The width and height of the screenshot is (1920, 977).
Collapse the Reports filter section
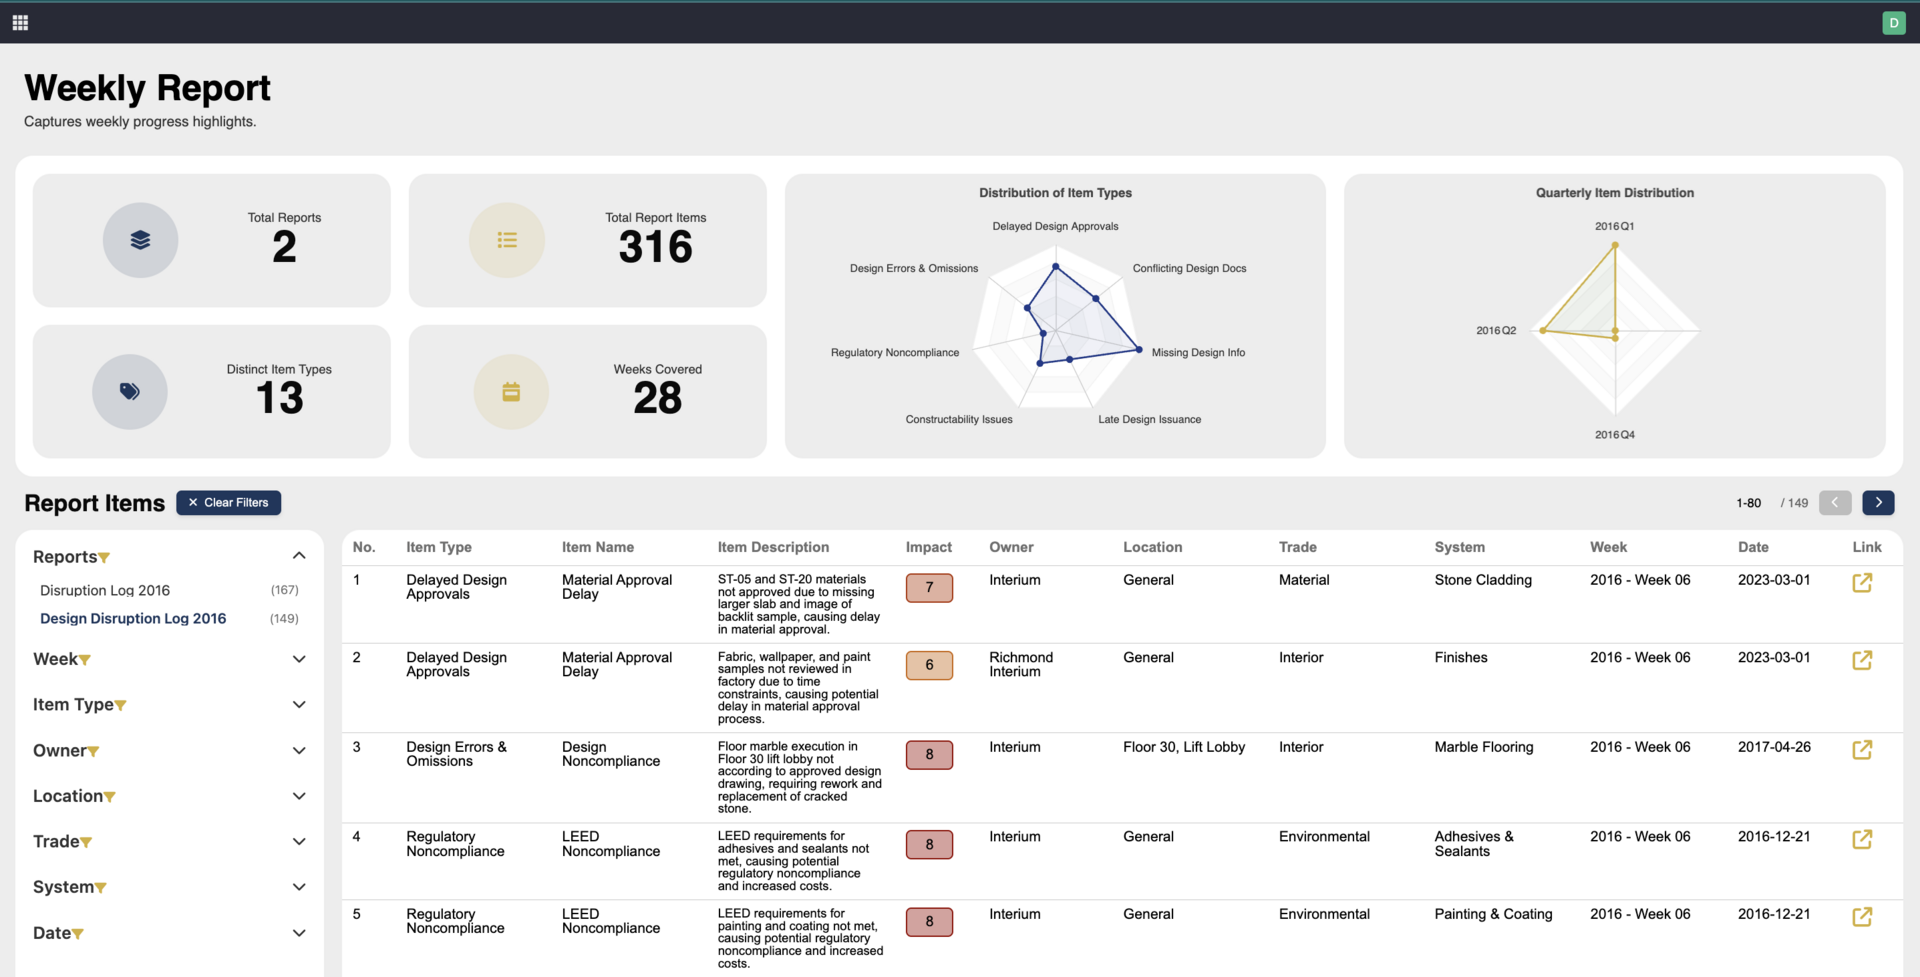[x=299, y=556]
